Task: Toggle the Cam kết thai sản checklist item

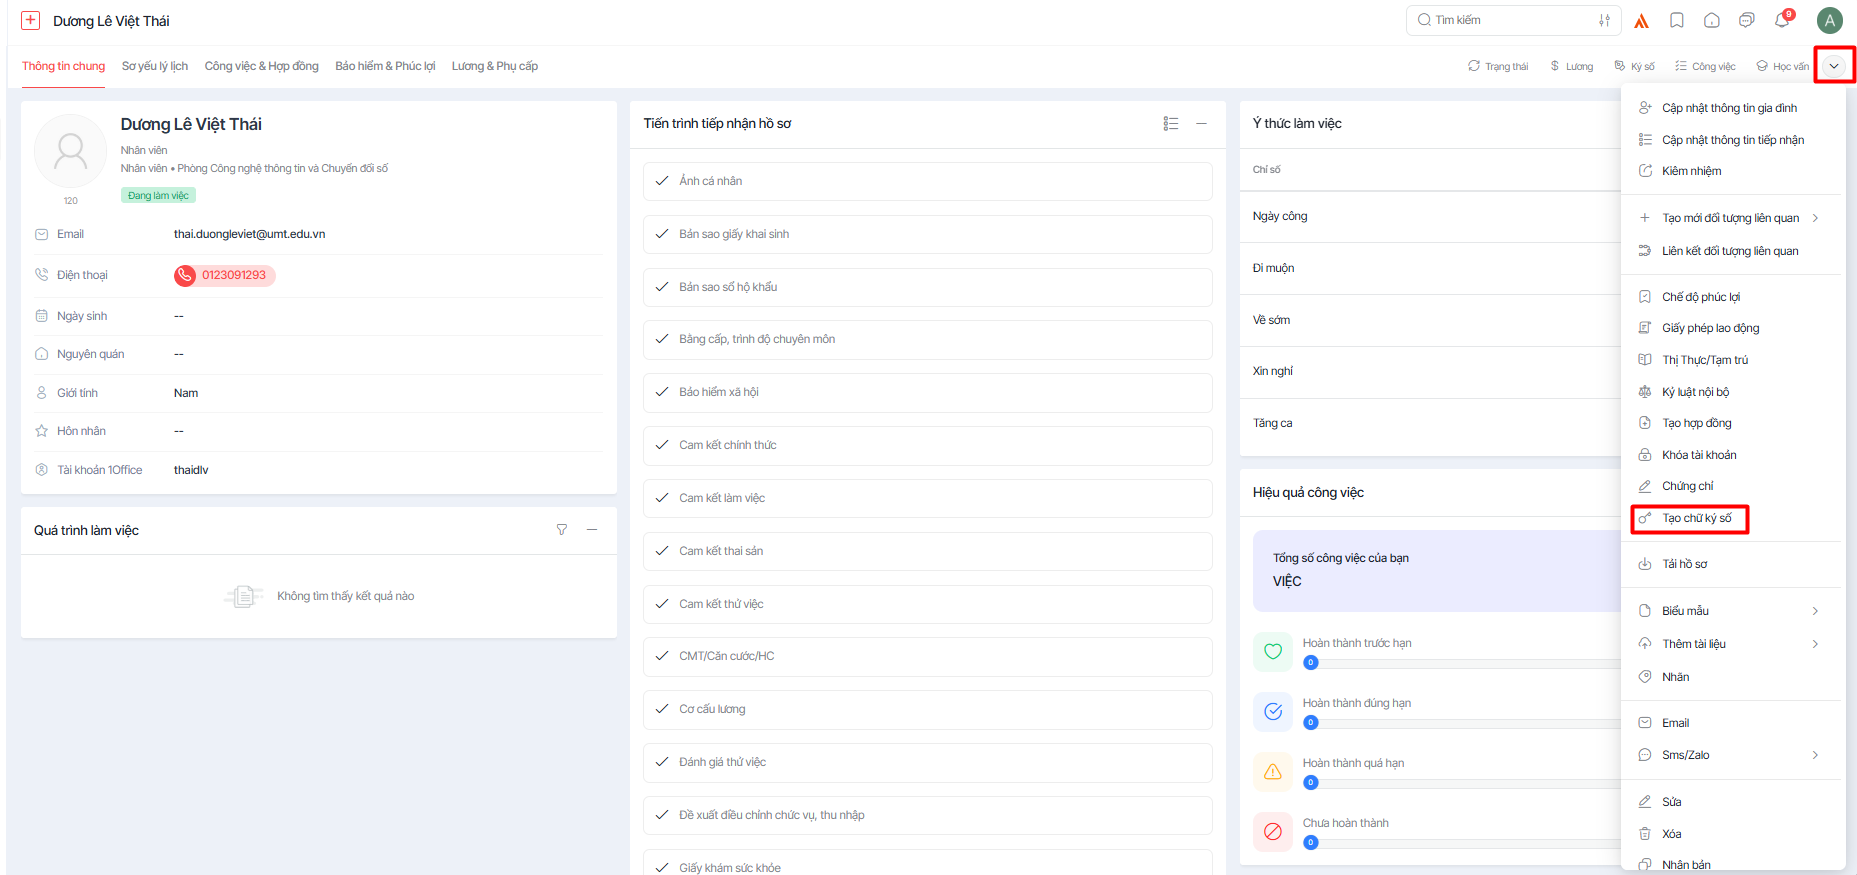Action: [662, 551]
